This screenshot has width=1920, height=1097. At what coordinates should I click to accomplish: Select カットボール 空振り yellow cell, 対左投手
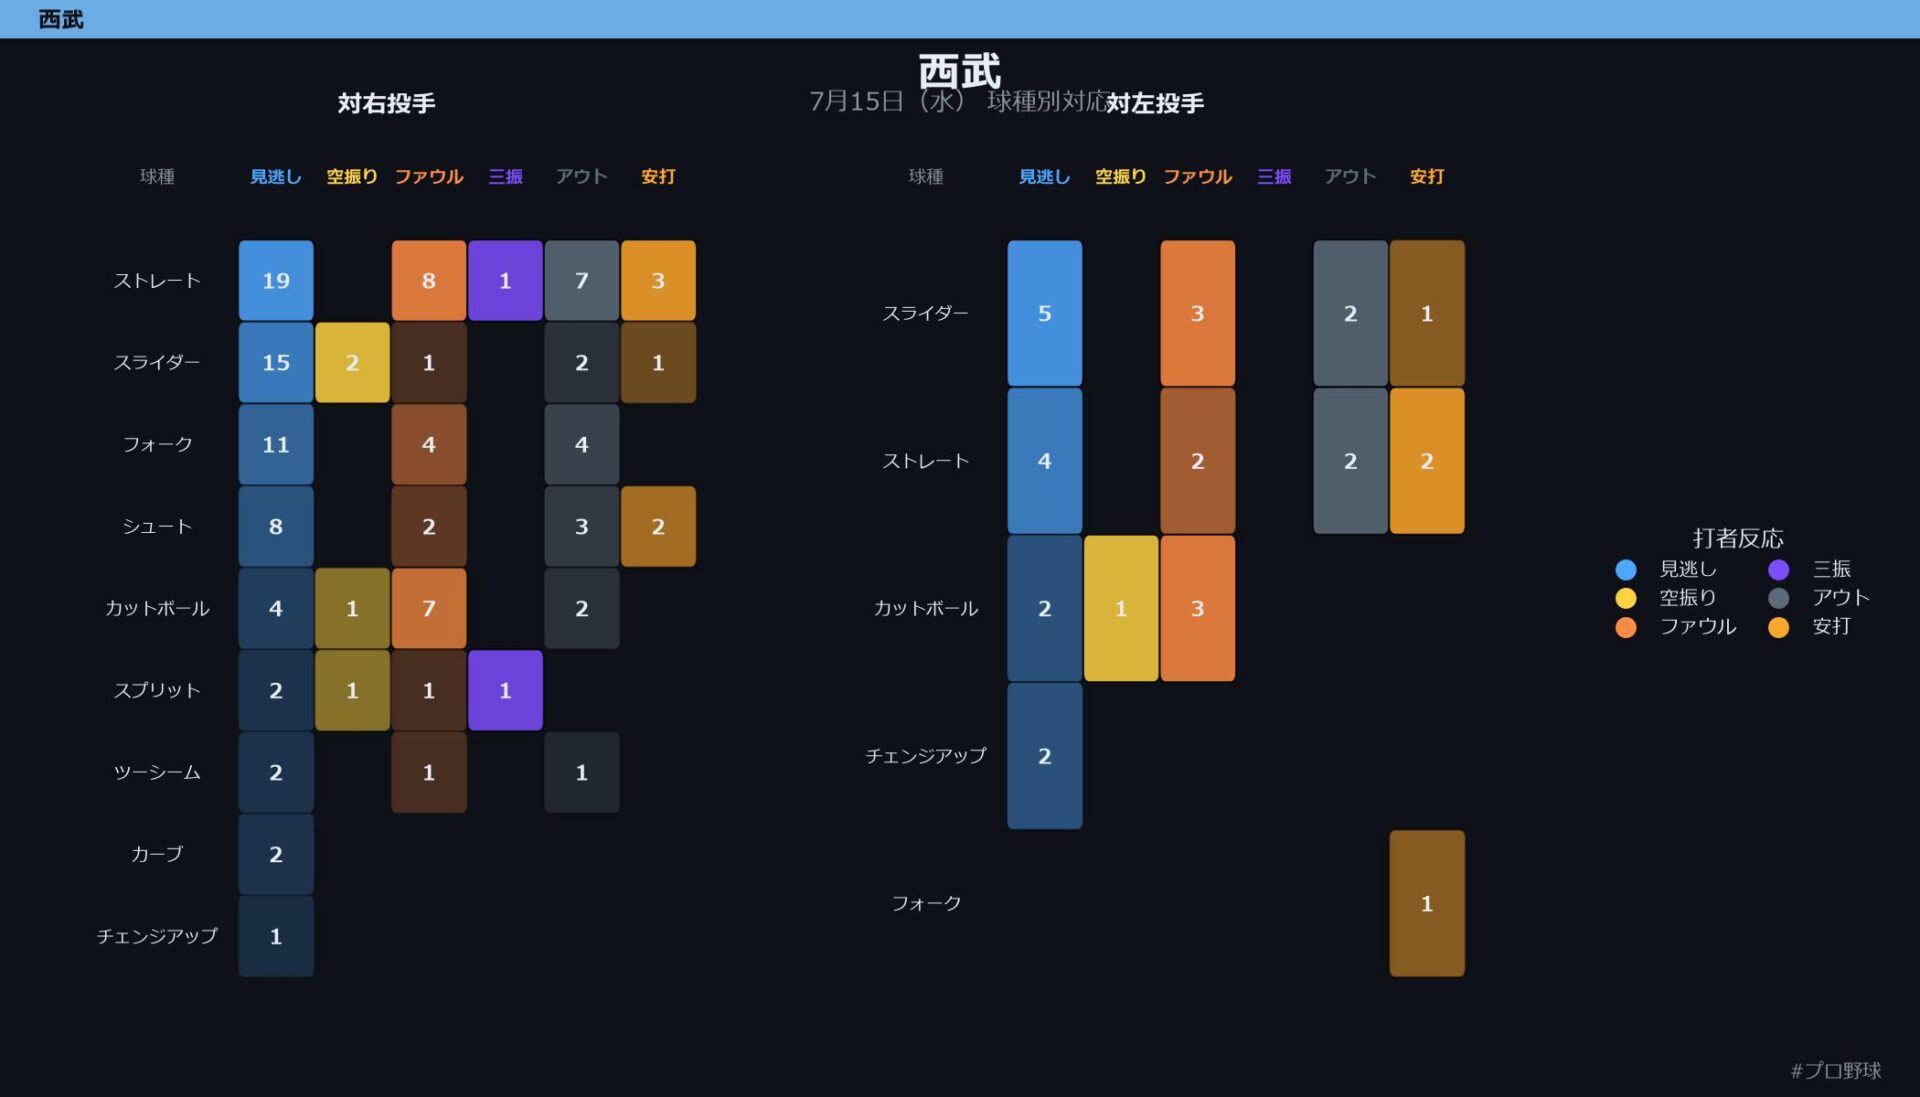pyautogui.click(x=1121, y=609)
